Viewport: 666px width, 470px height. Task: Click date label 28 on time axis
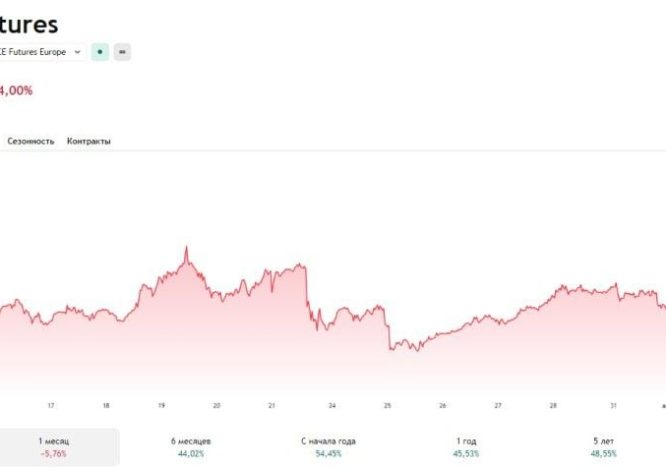tap(552, 405)
